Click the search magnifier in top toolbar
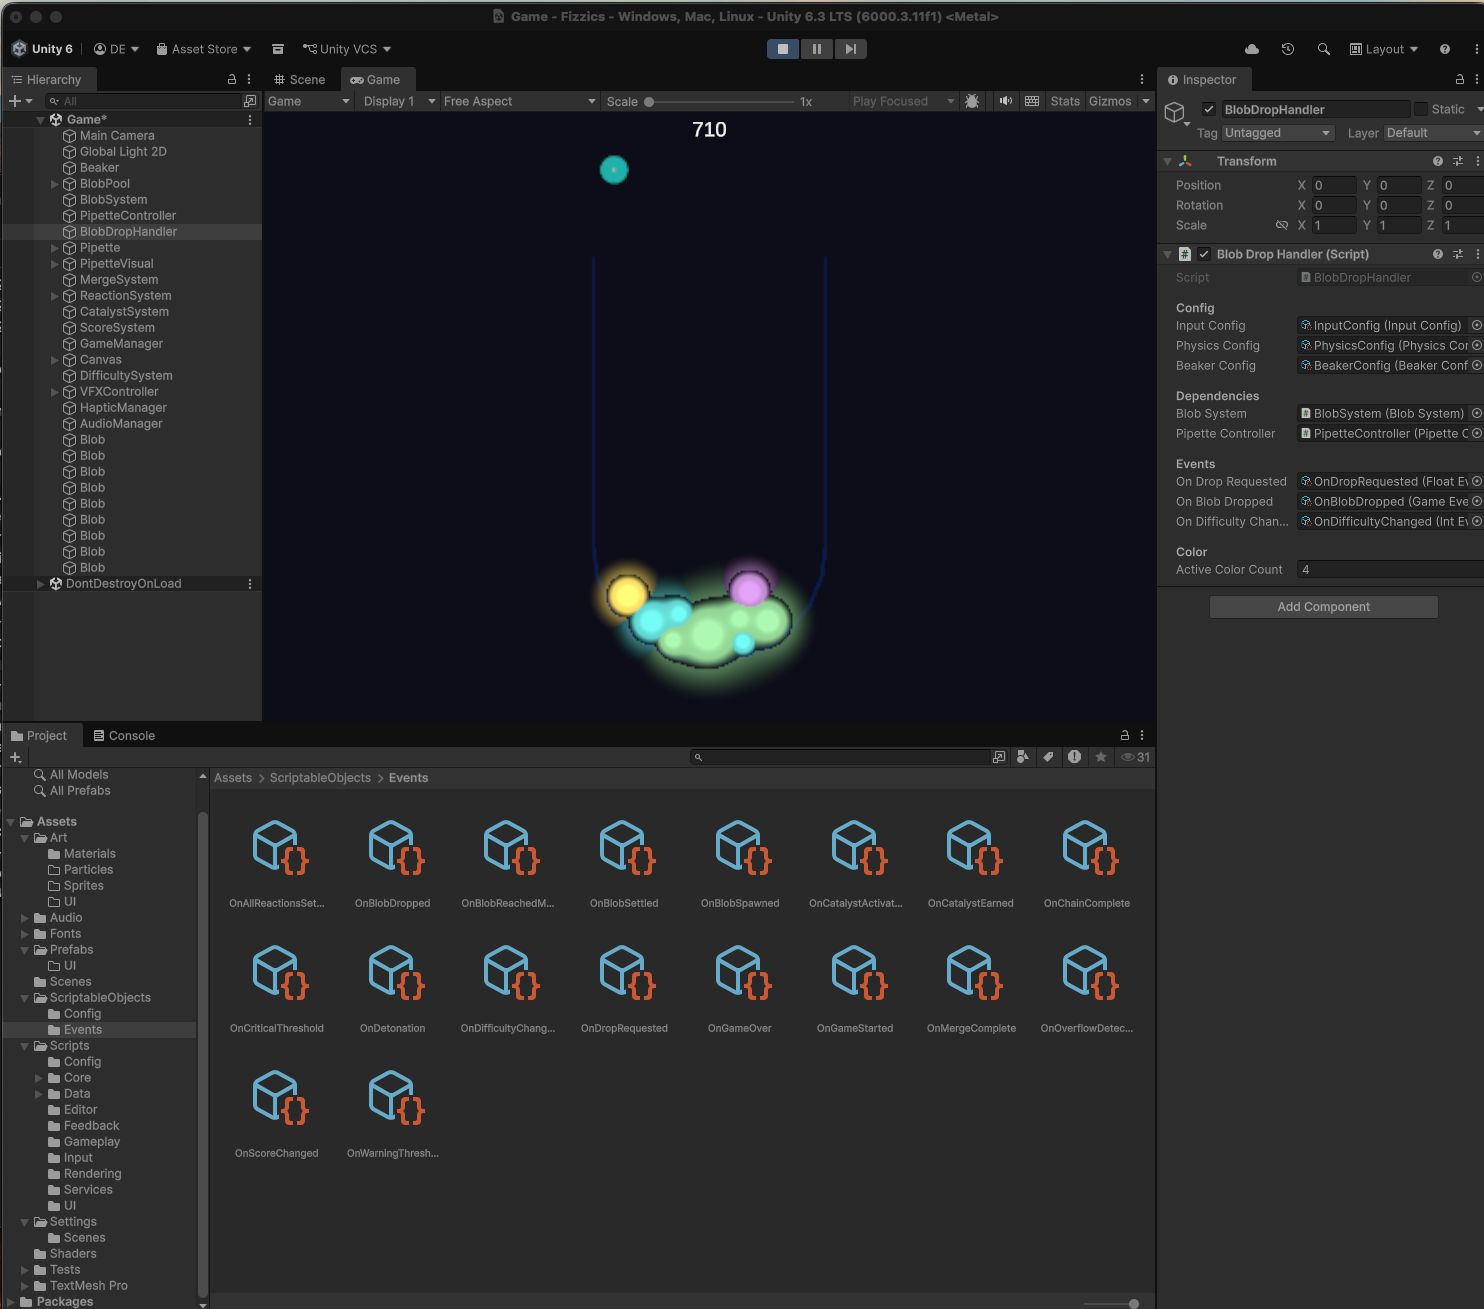This screenshot has width=1484, height=1309. tap(1323, 49)
